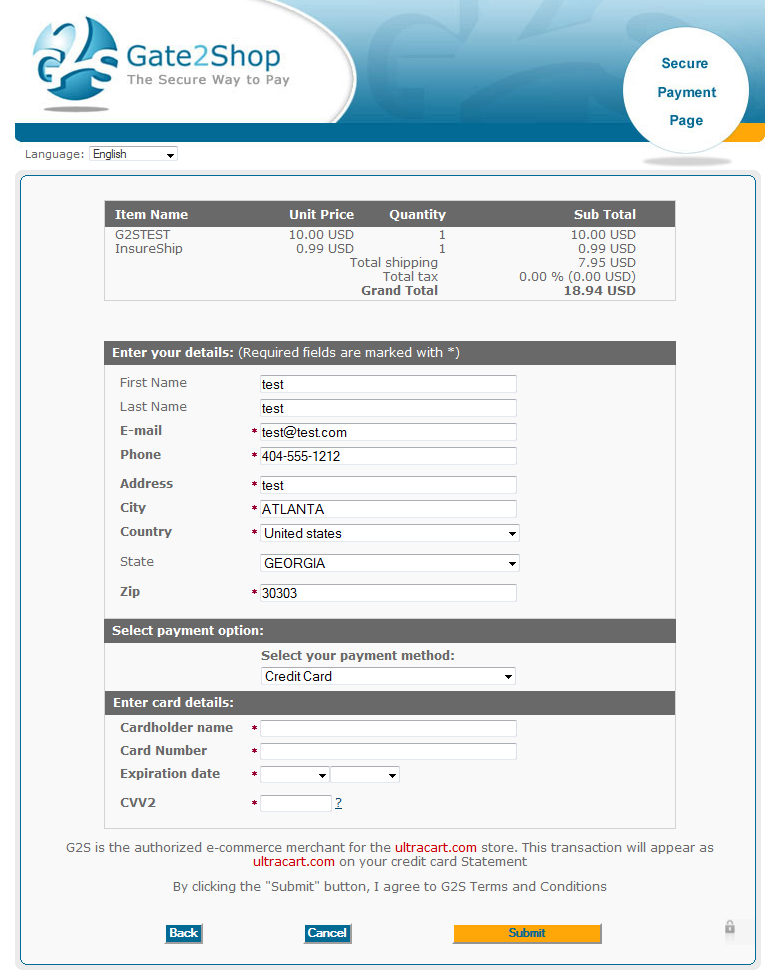Expand the Country dropdown
767x975 pixels.
[389, 533]
